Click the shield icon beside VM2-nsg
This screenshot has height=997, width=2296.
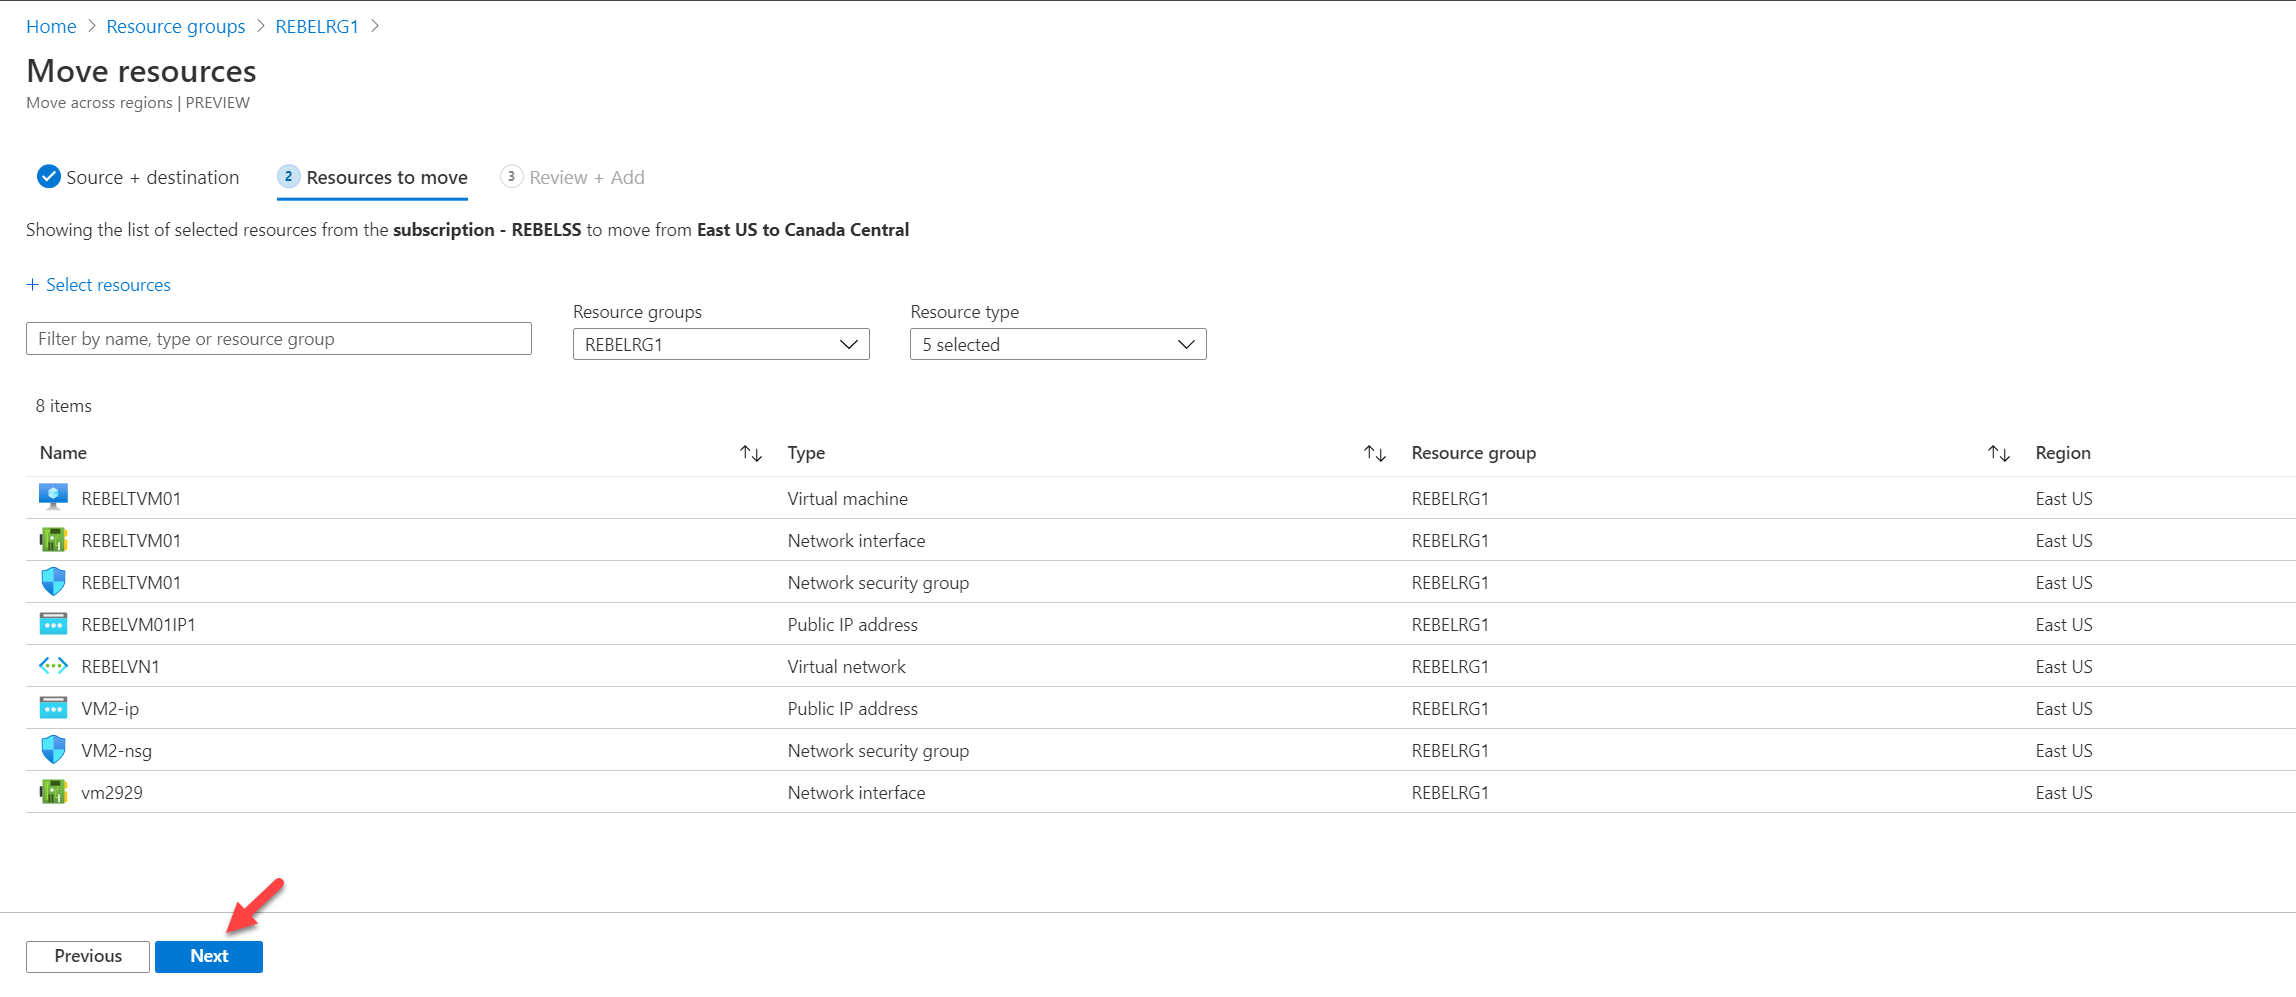(52, 749)
